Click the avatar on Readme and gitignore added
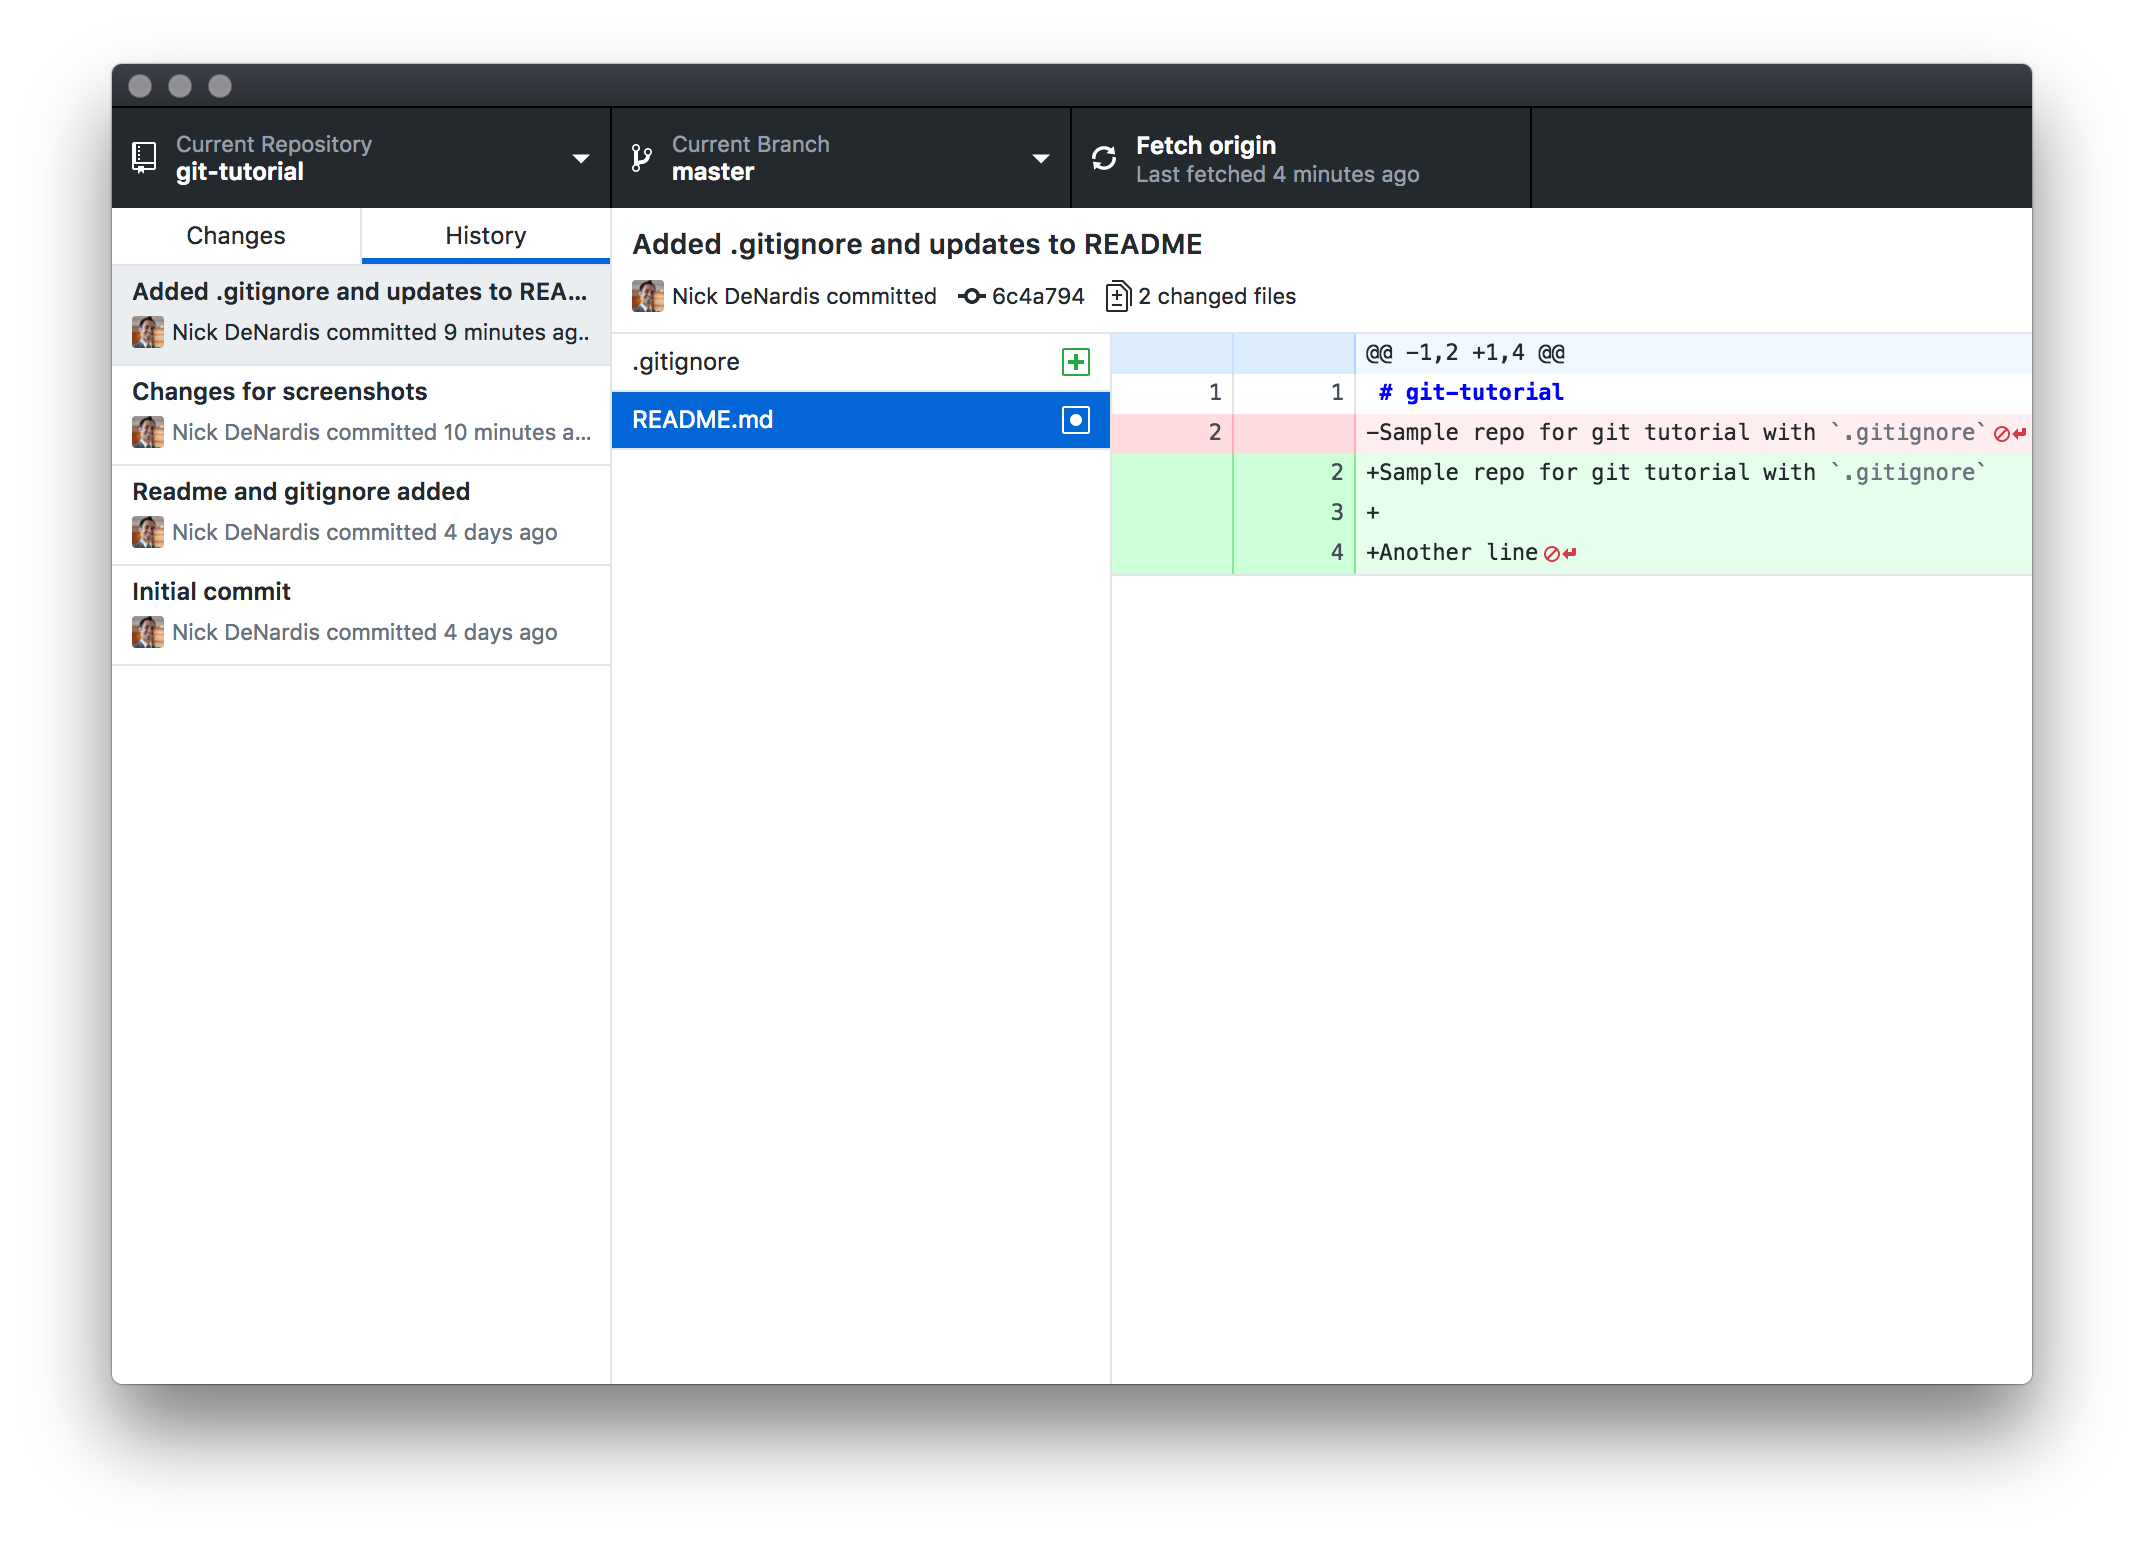The image size is (2144, 1544). point(148,532)
